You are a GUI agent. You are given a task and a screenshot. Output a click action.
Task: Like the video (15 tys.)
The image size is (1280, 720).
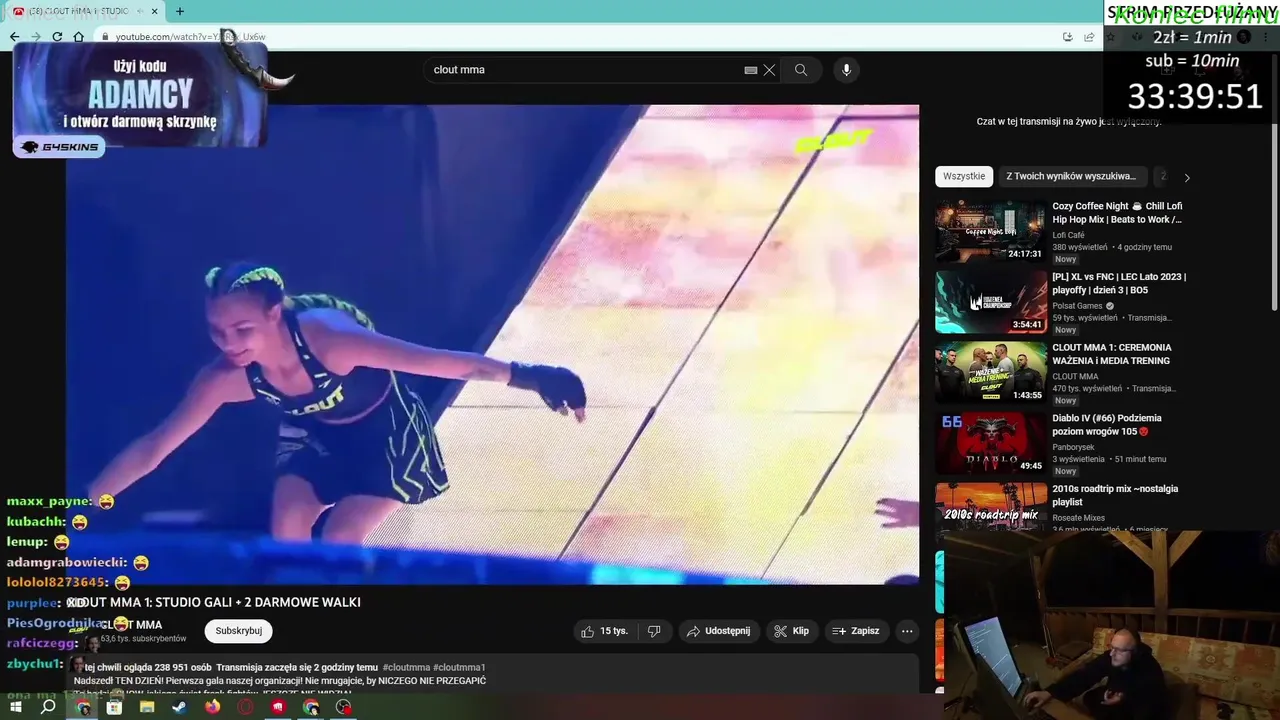605,631
